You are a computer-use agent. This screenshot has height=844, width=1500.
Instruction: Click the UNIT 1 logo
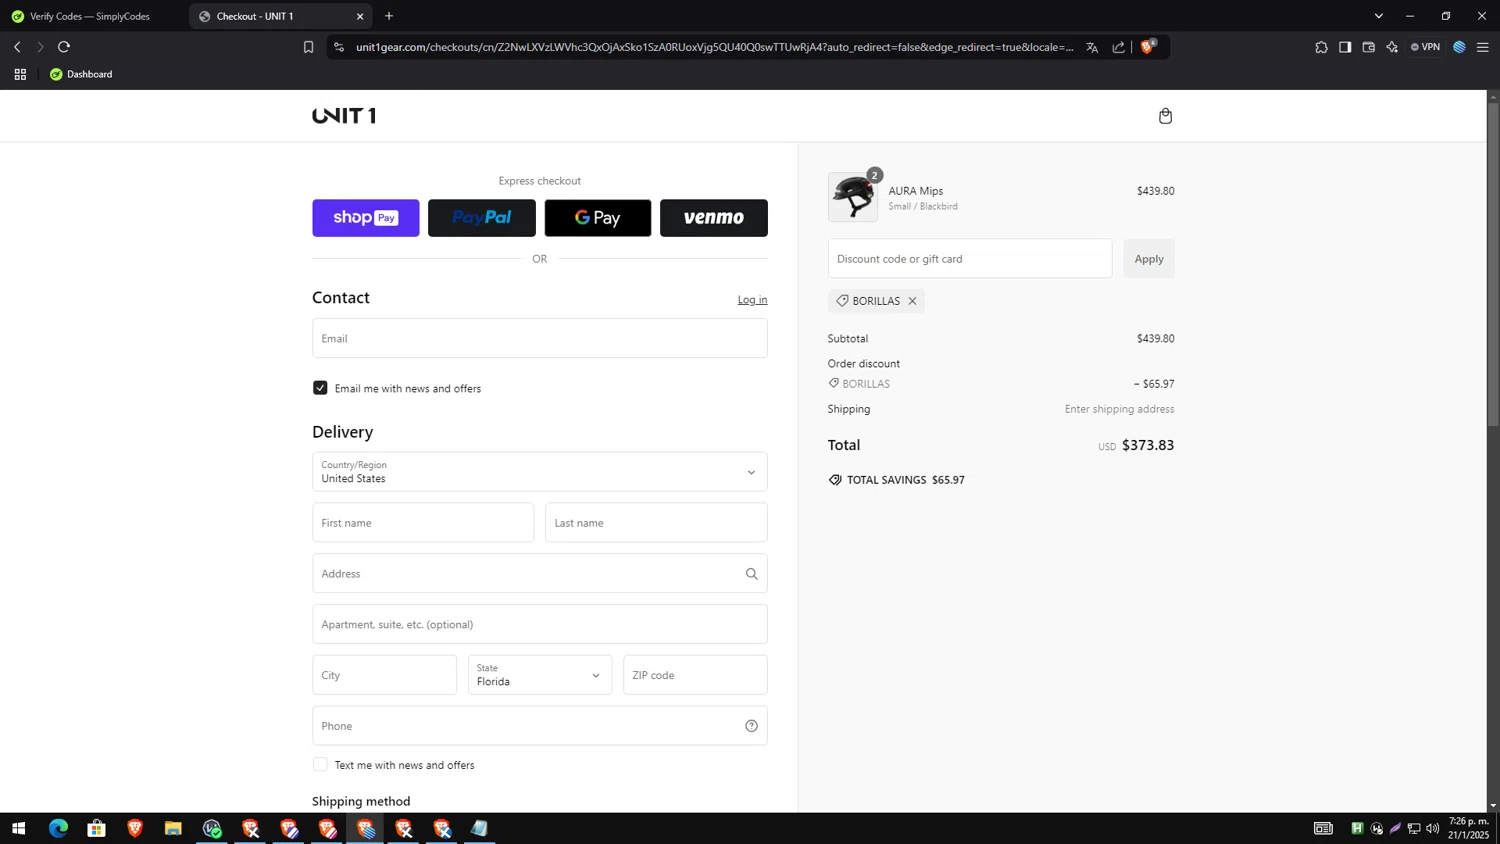[x=344, y=115]
